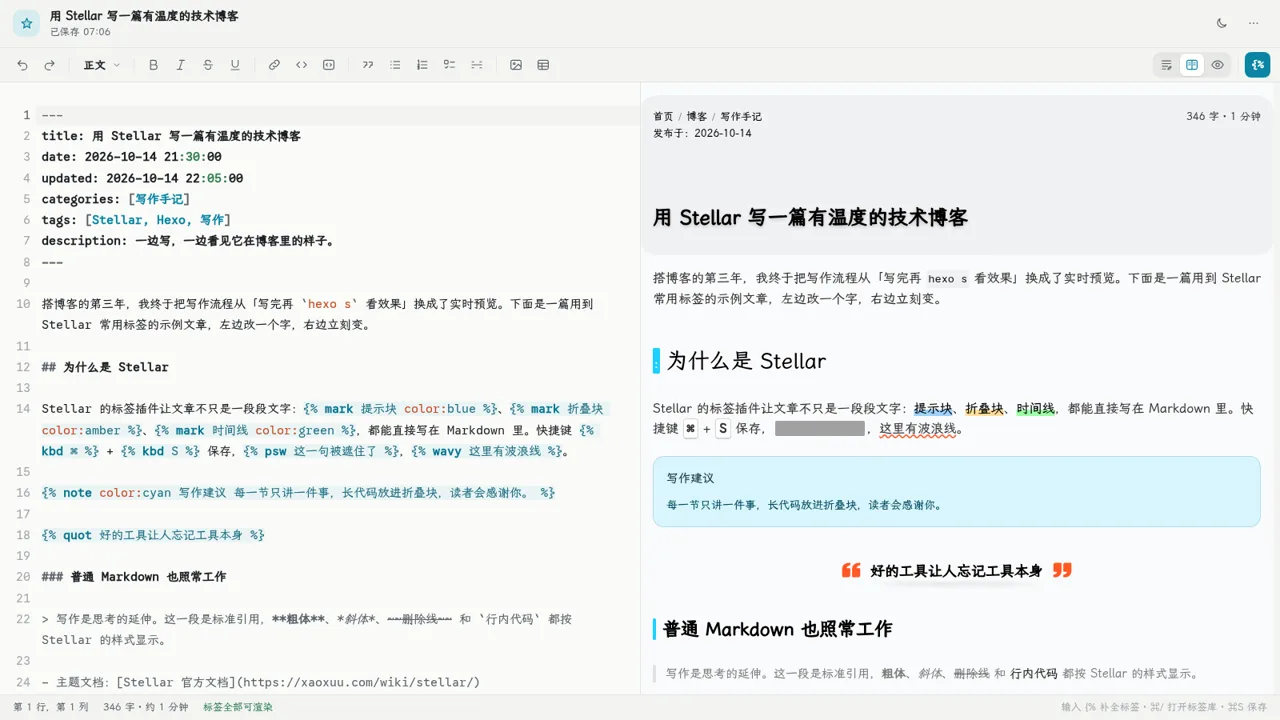This screenshot has width=1280, height=720.
Task: Click the hidden gray spoiler text block
Action: tap(819, 429)
